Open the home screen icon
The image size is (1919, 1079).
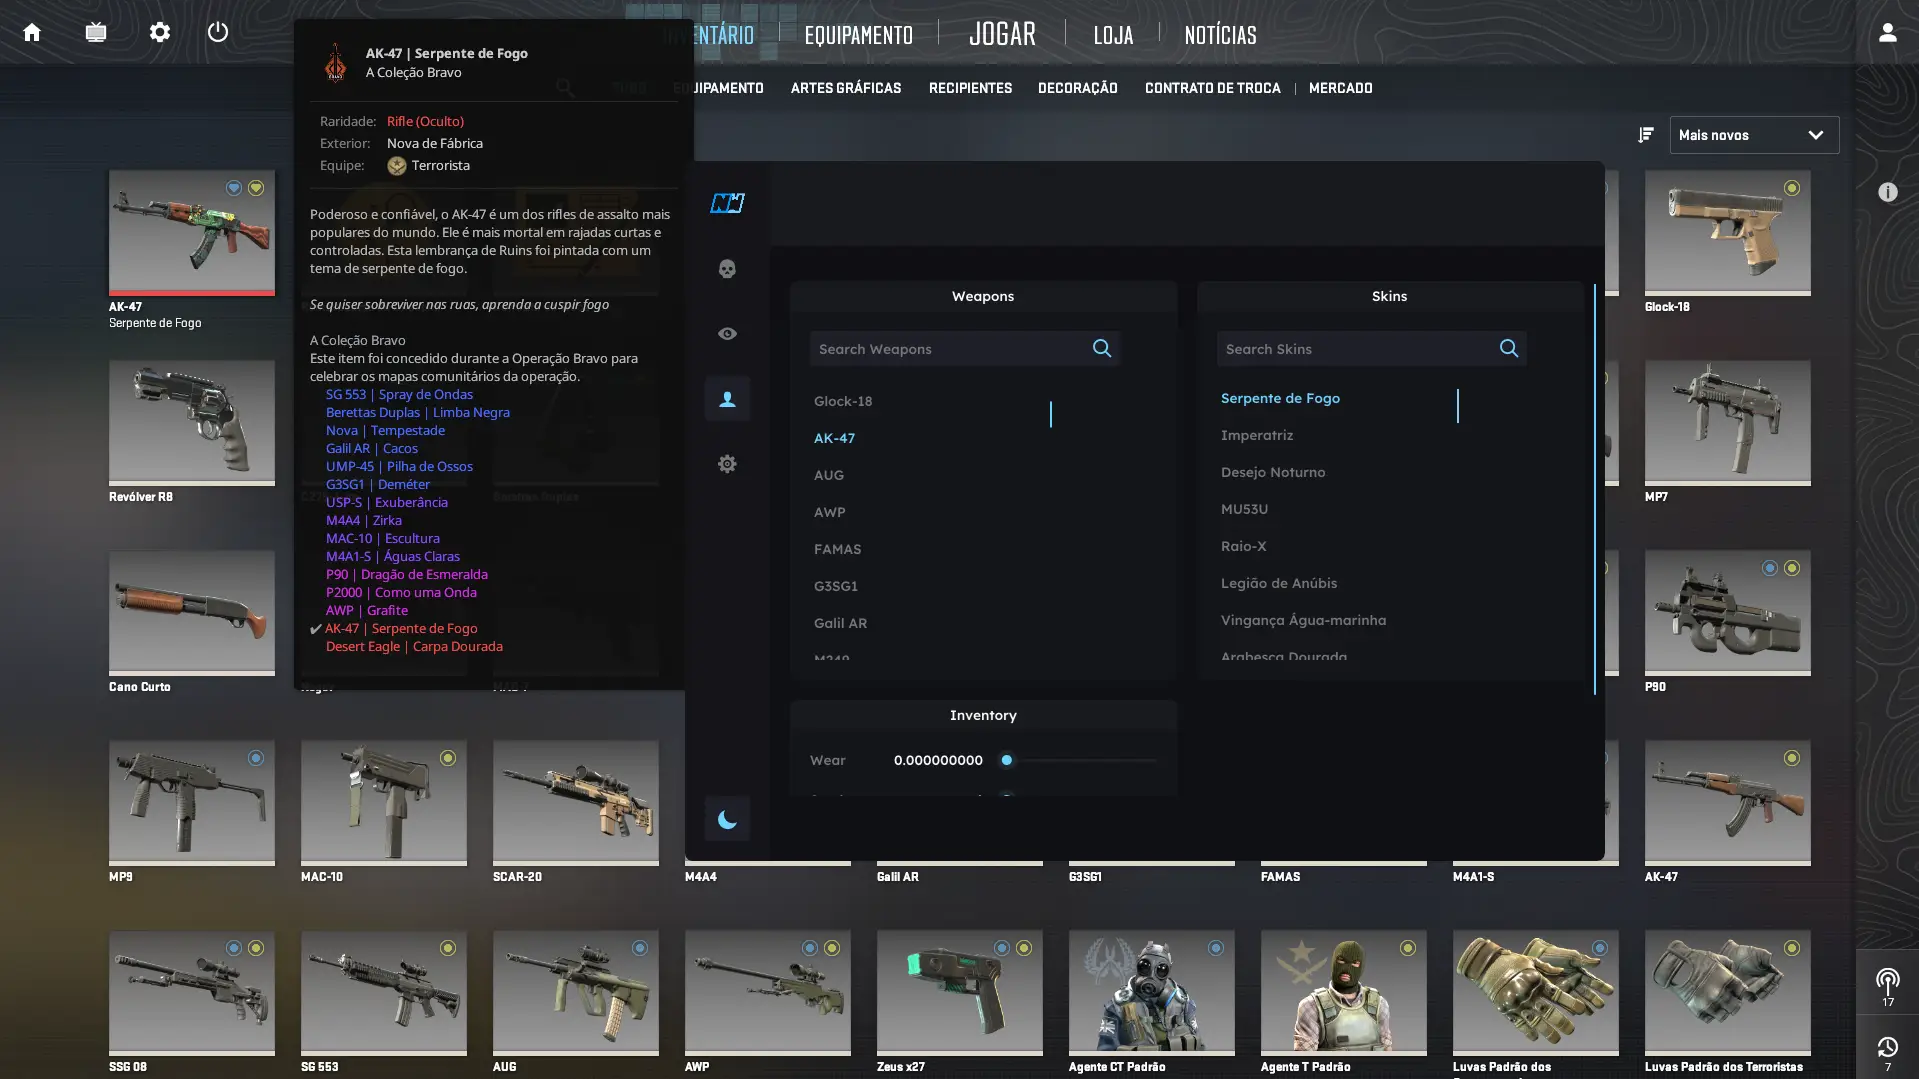pyautogui.click(x=32, y=32)
